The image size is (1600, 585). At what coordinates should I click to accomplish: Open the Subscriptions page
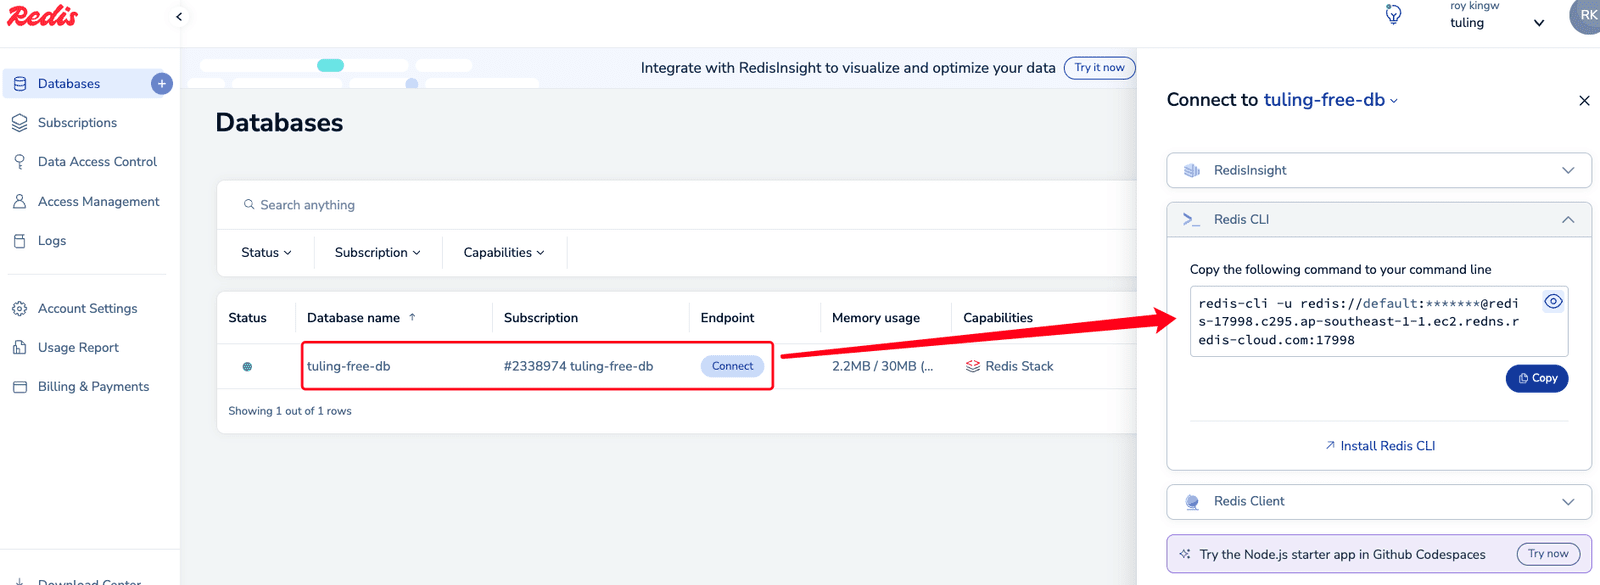[77, 123]
